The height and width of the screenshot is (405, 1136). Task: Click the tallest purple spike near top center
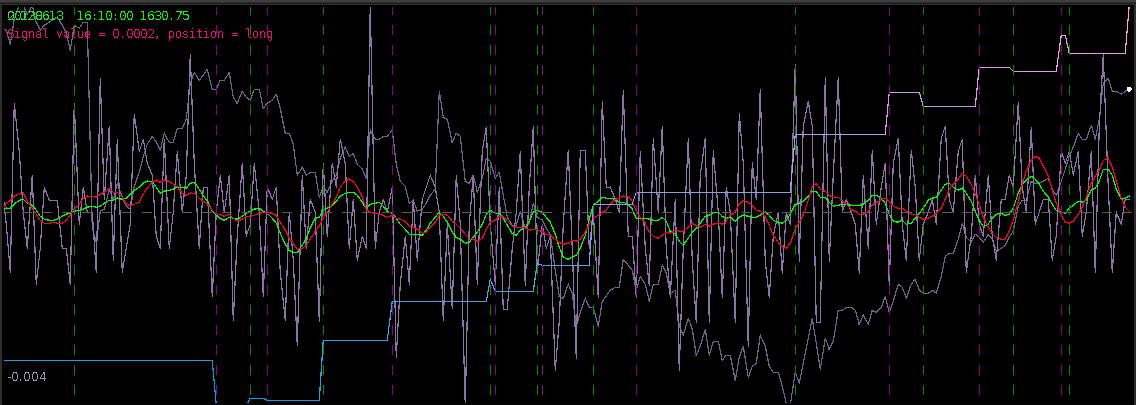coord(370,12)
